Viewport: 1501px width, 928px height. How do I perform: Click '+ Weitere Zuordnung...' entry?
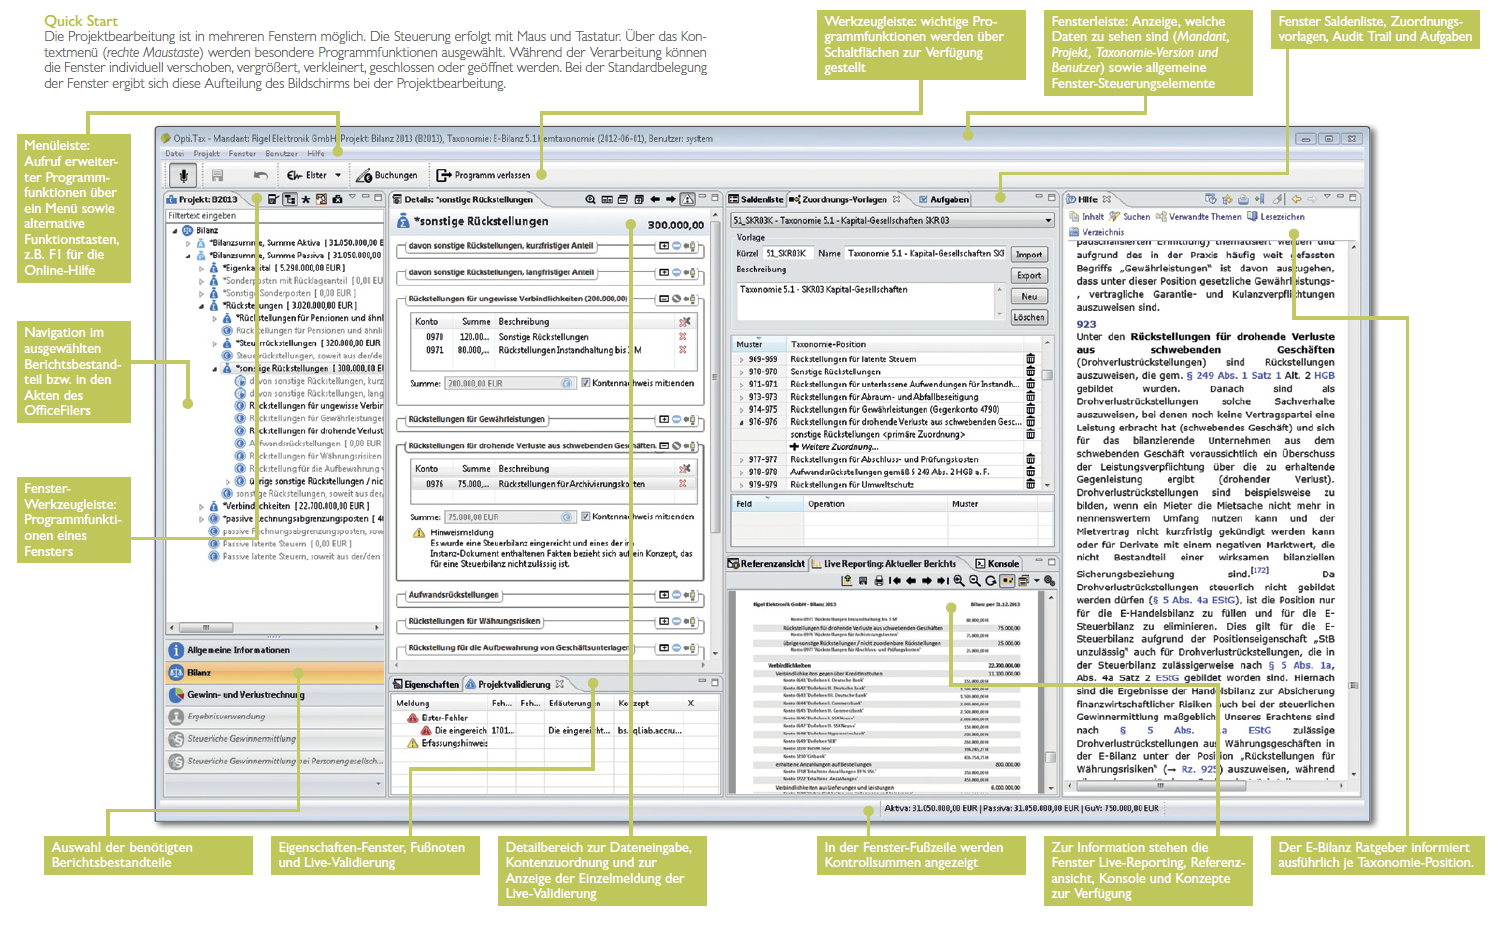(x=833, y=447)
